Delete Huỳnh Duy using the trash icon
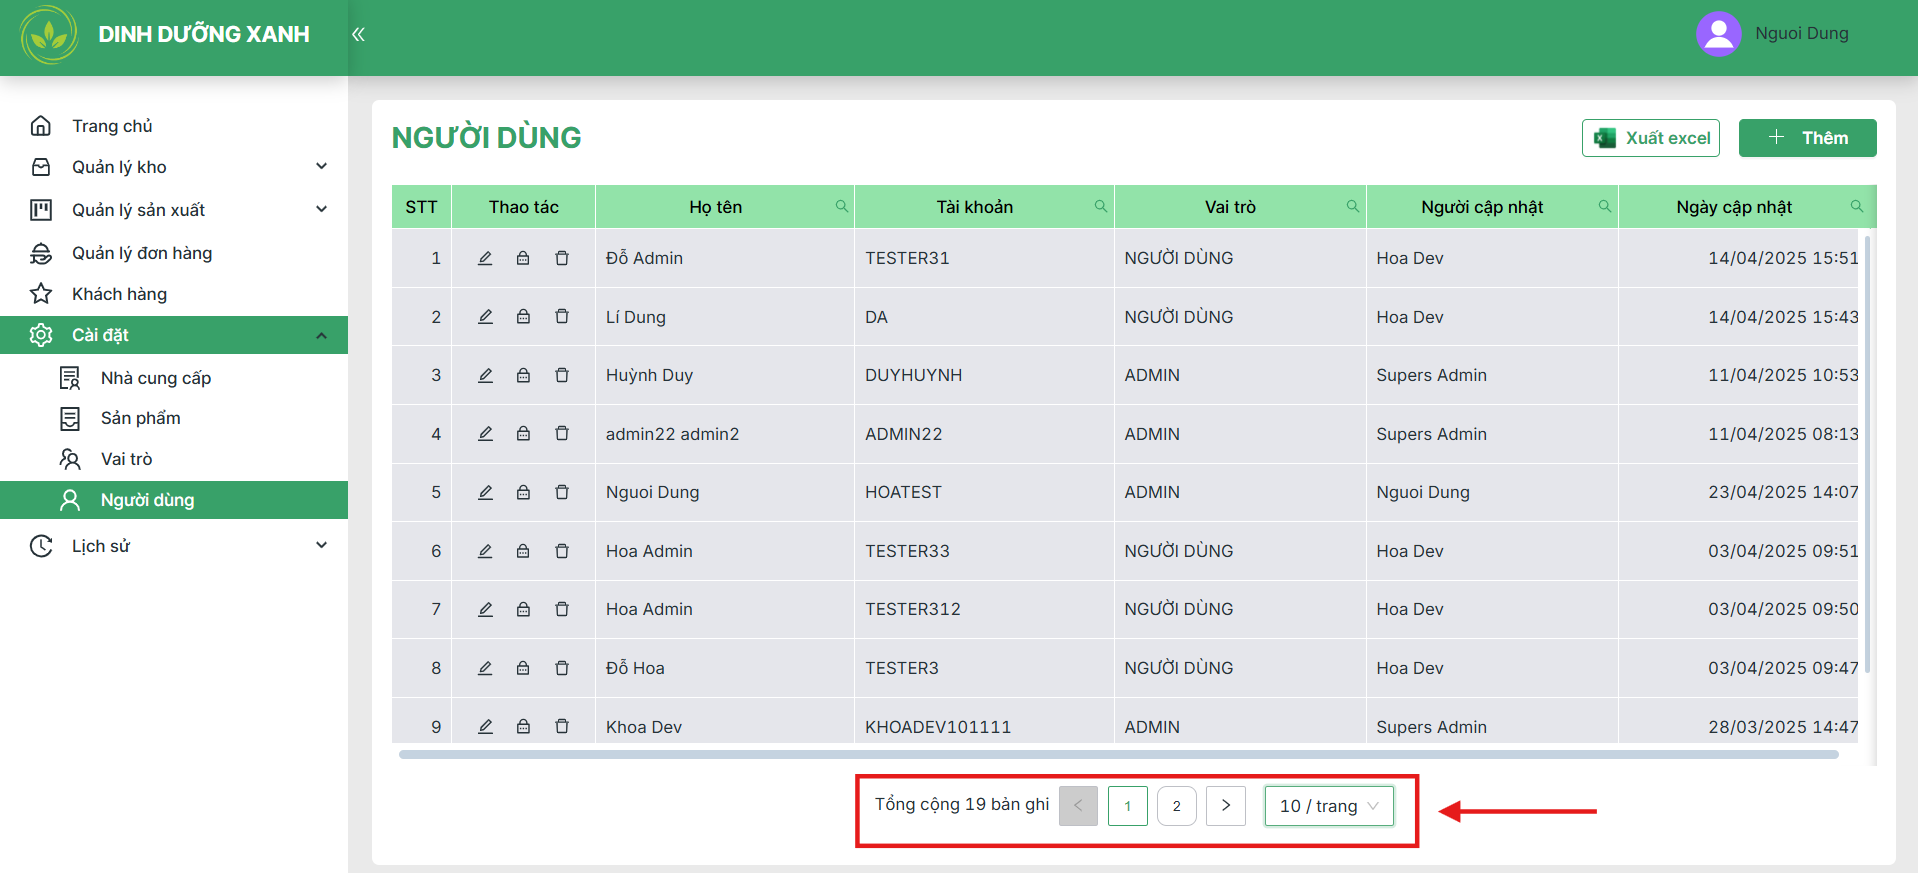 tap(562, 375)
